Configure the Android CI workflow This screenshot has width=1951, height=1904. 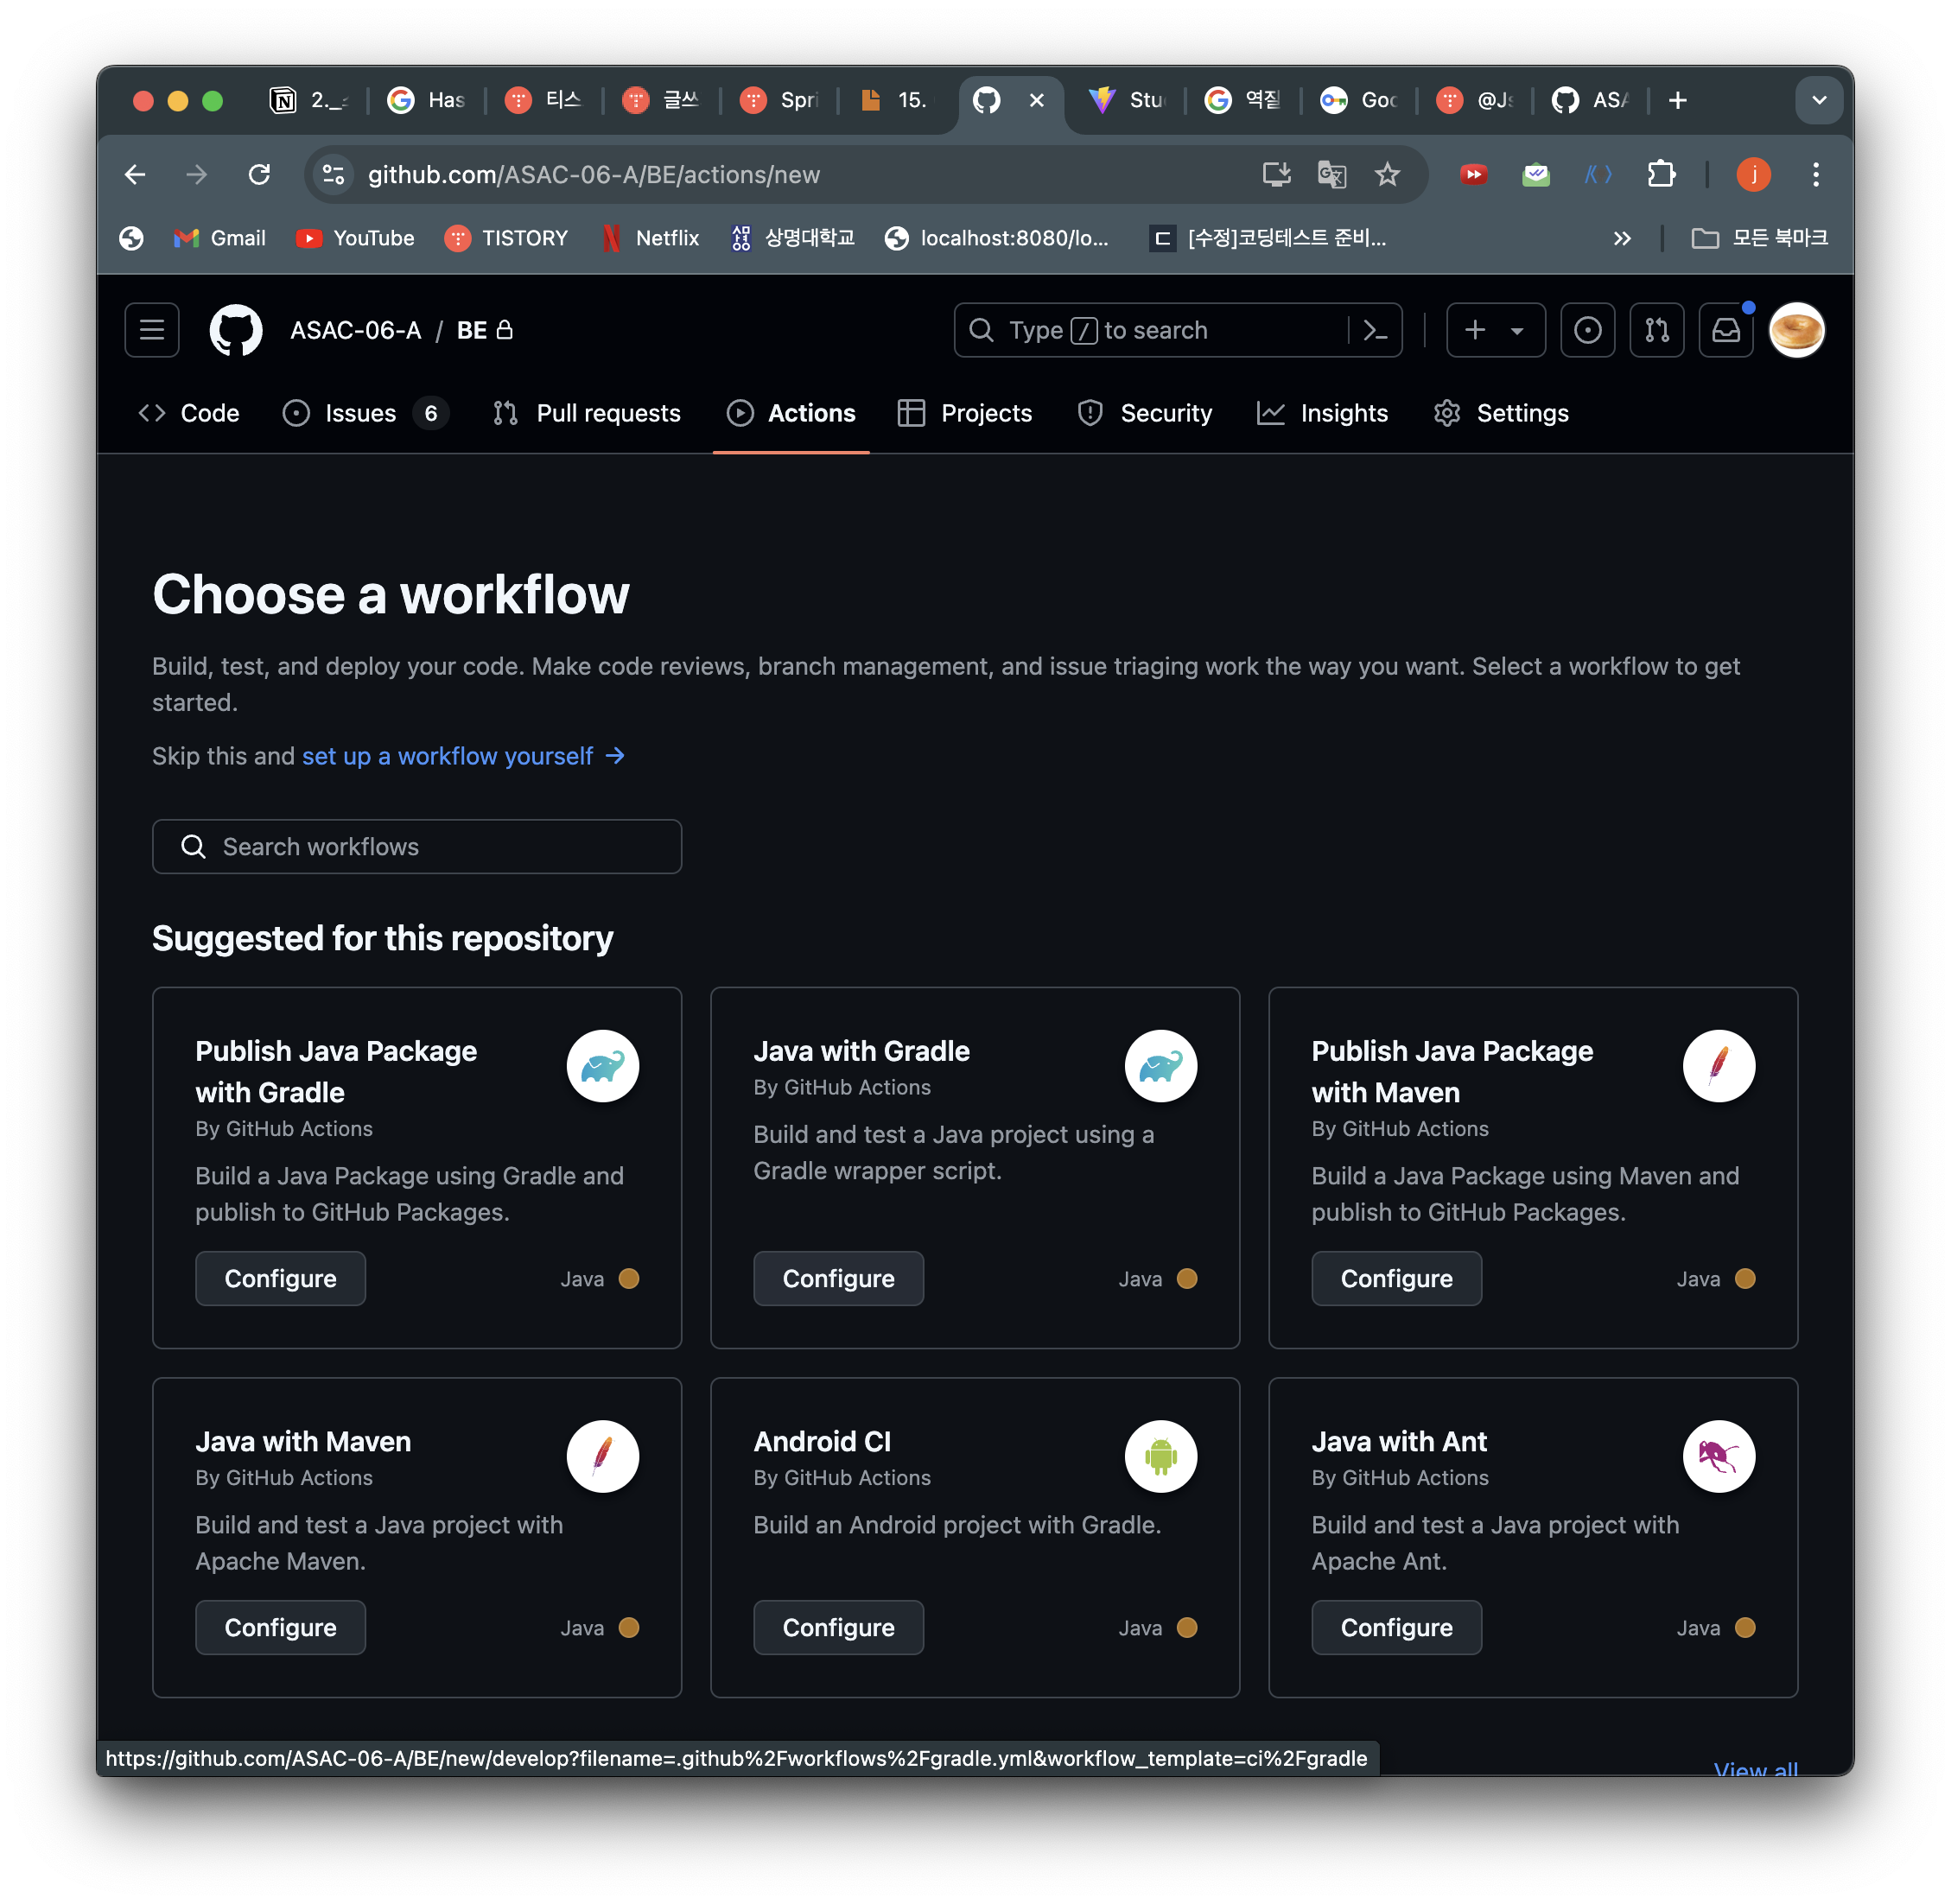point(838,1627)
